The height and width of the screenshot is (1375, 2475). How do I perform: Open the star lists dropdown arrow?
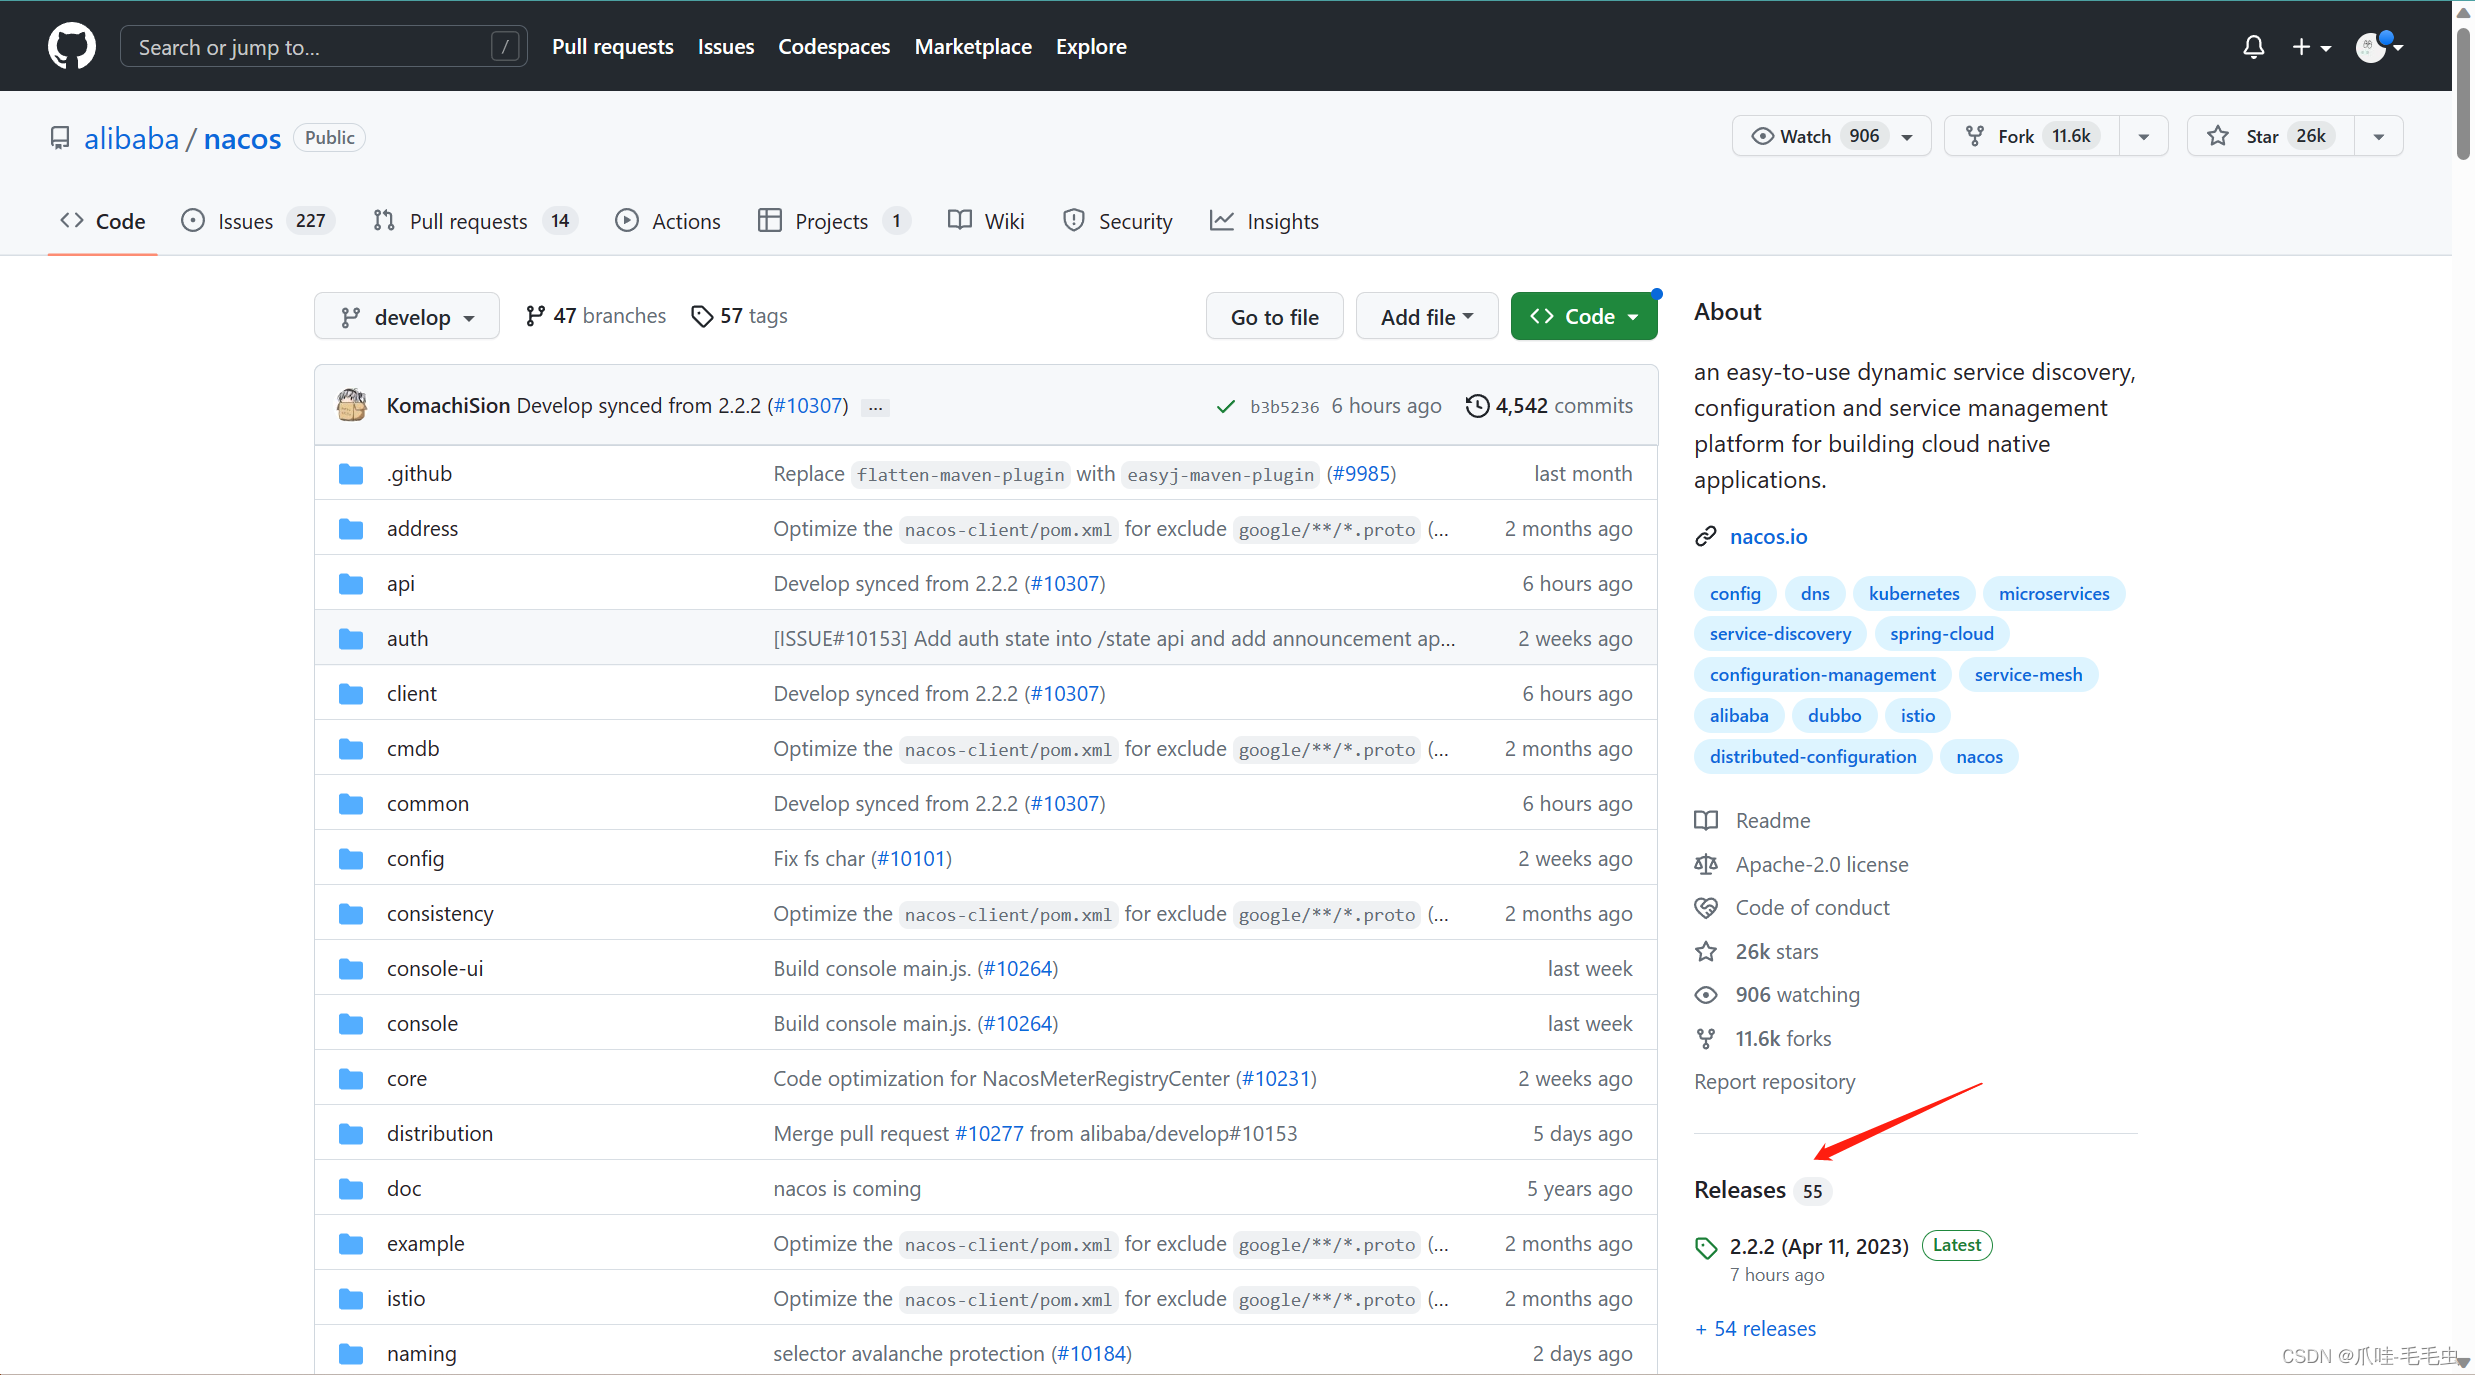pyautogui.click(x=2379, y=136)
